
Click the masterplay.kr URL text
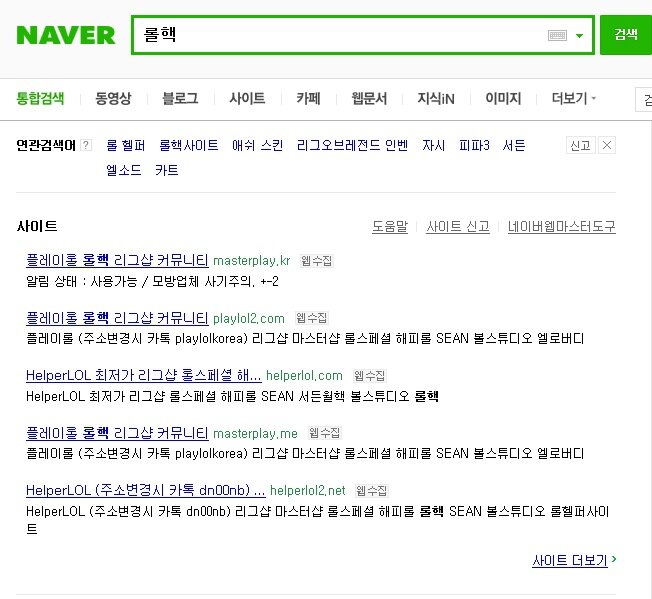tap(252, 261)
